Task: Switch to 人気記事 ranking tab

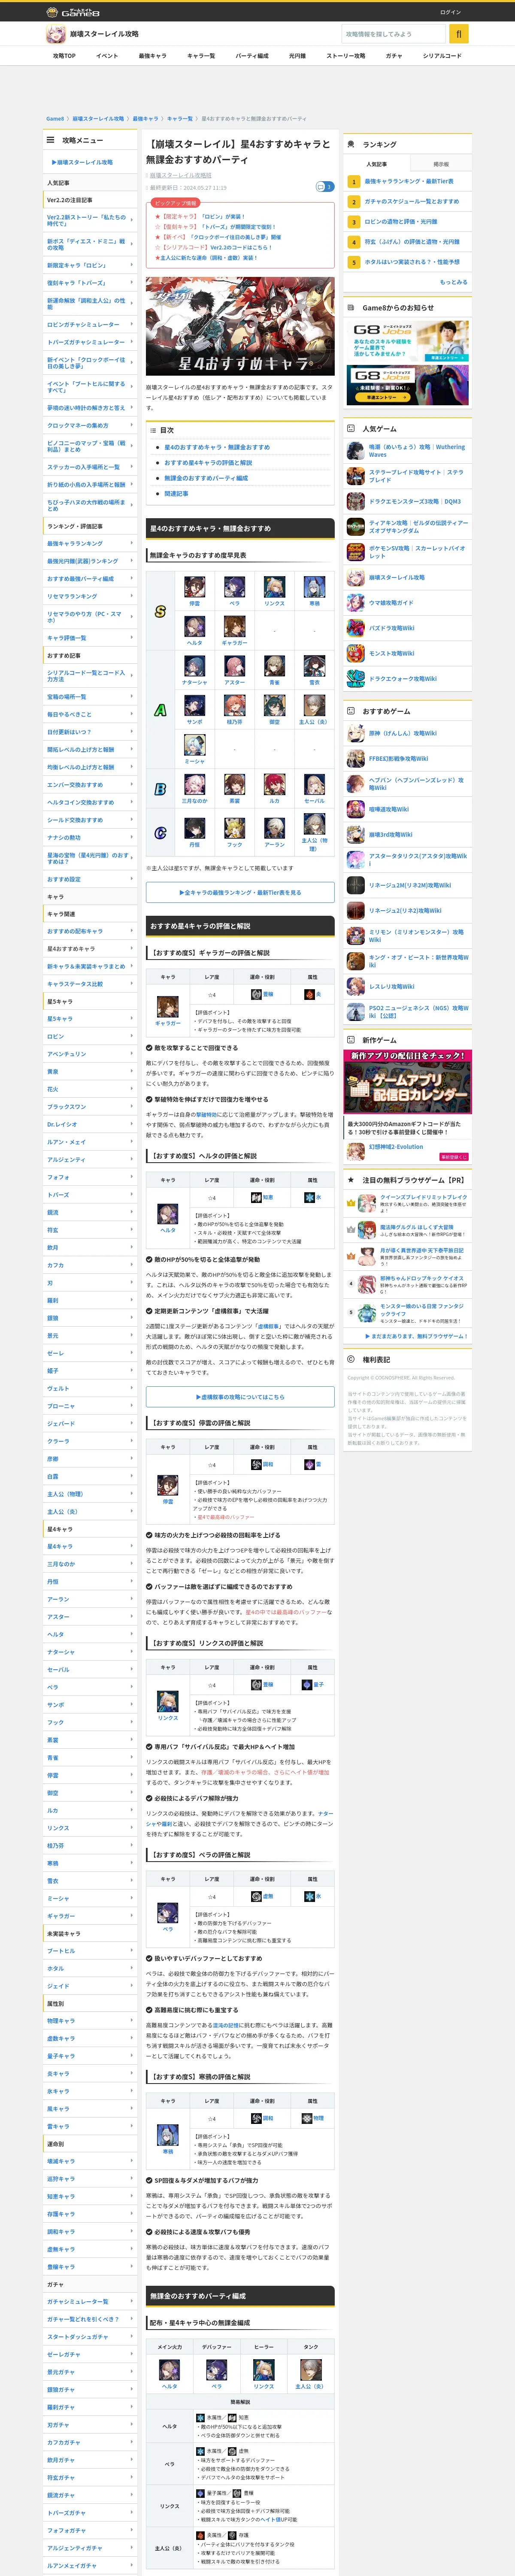Action: coord(376,164)
